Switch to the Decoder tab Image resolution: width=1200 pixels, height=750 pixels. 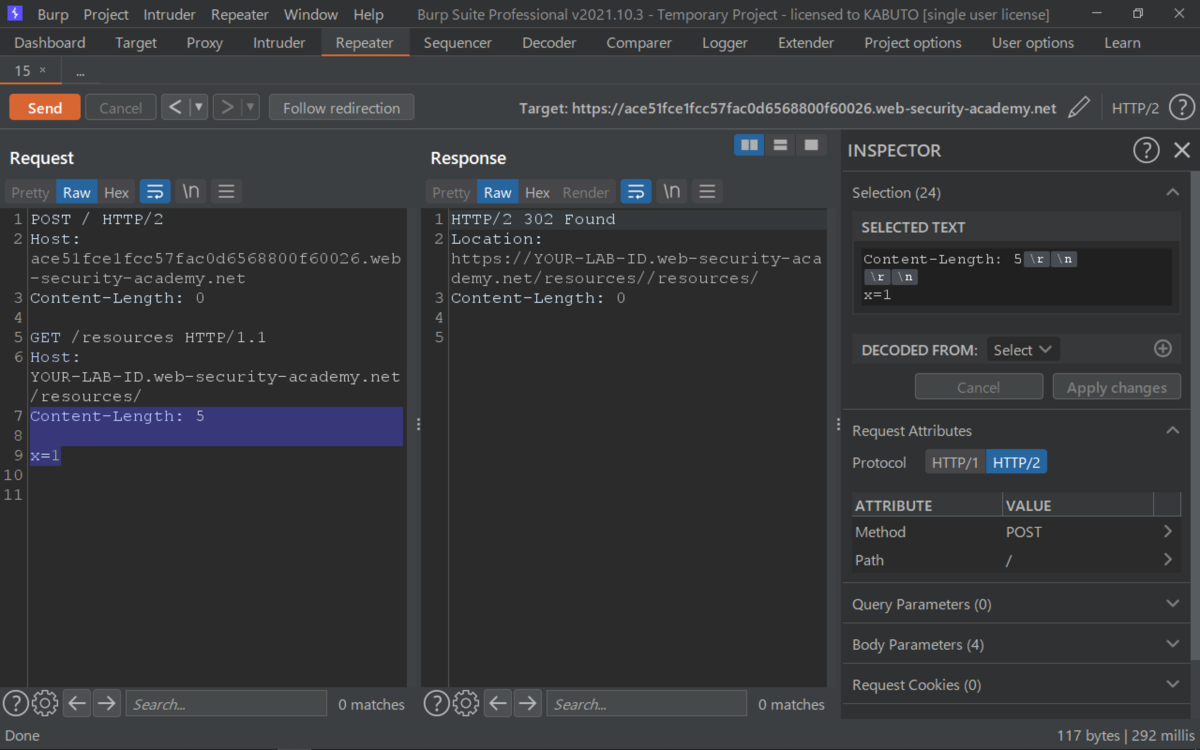(x=549, y=43)
